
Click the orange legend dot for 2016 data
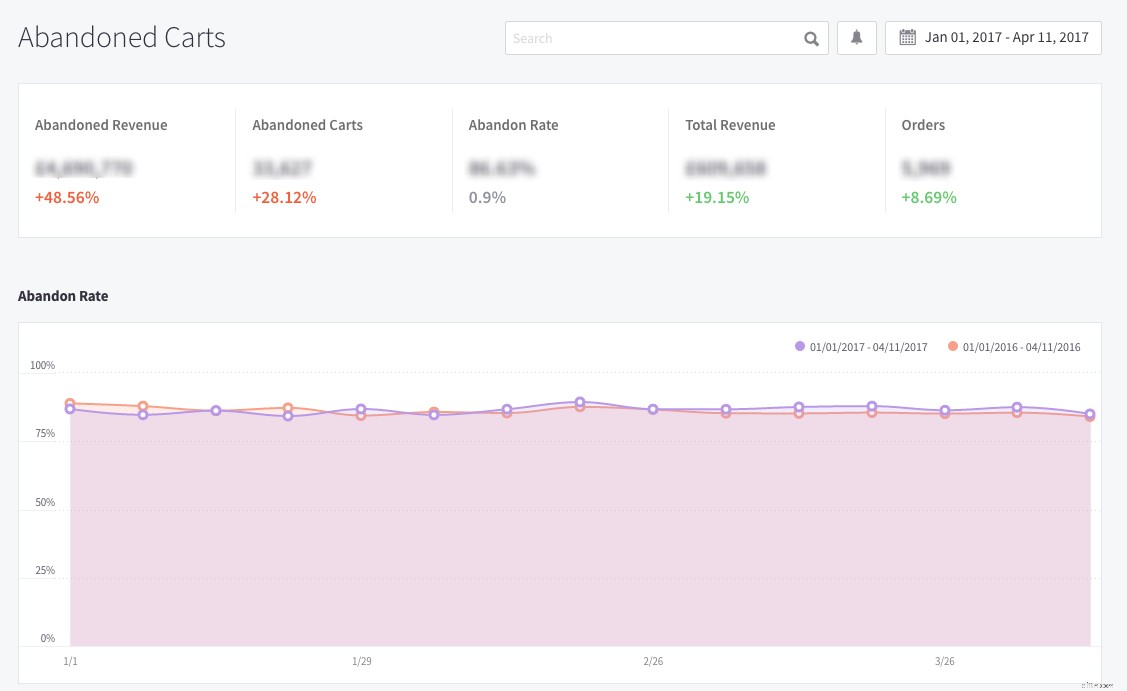pyautogui.click(x=951, y=347)
